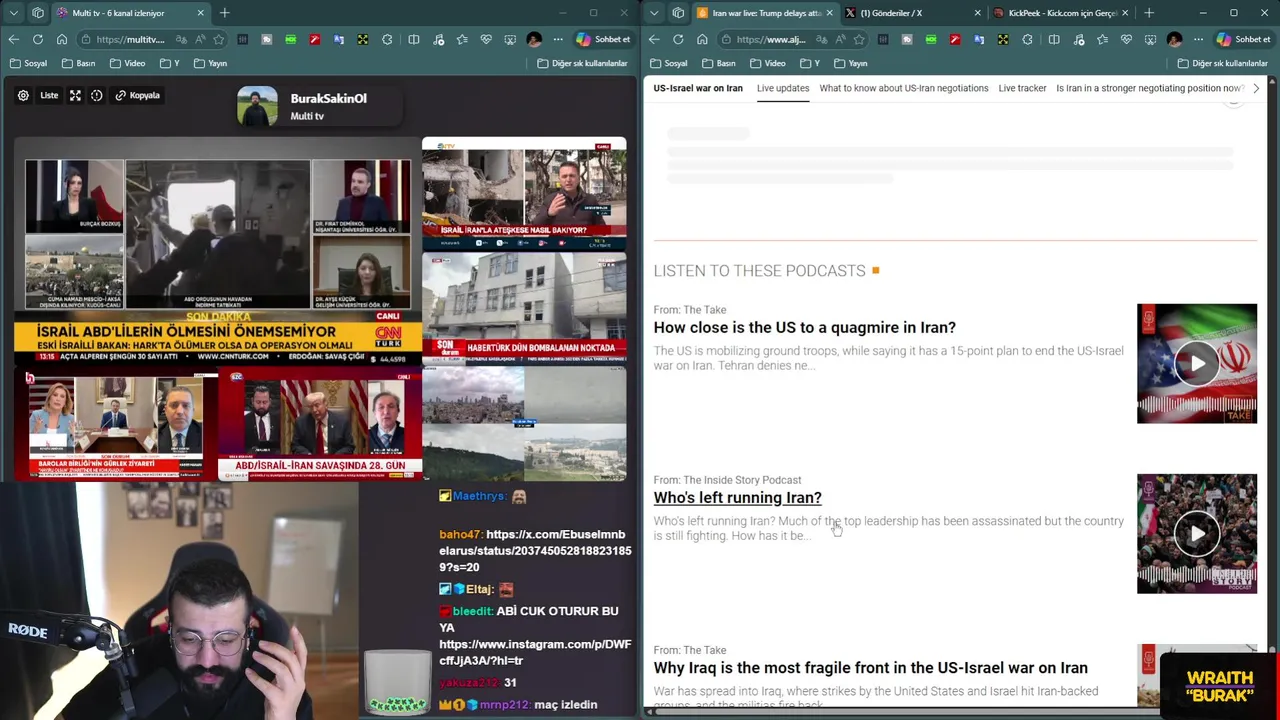Open home page in left browser window
Viewport: 1280px width, 720px height.
(x=62, y=39)
